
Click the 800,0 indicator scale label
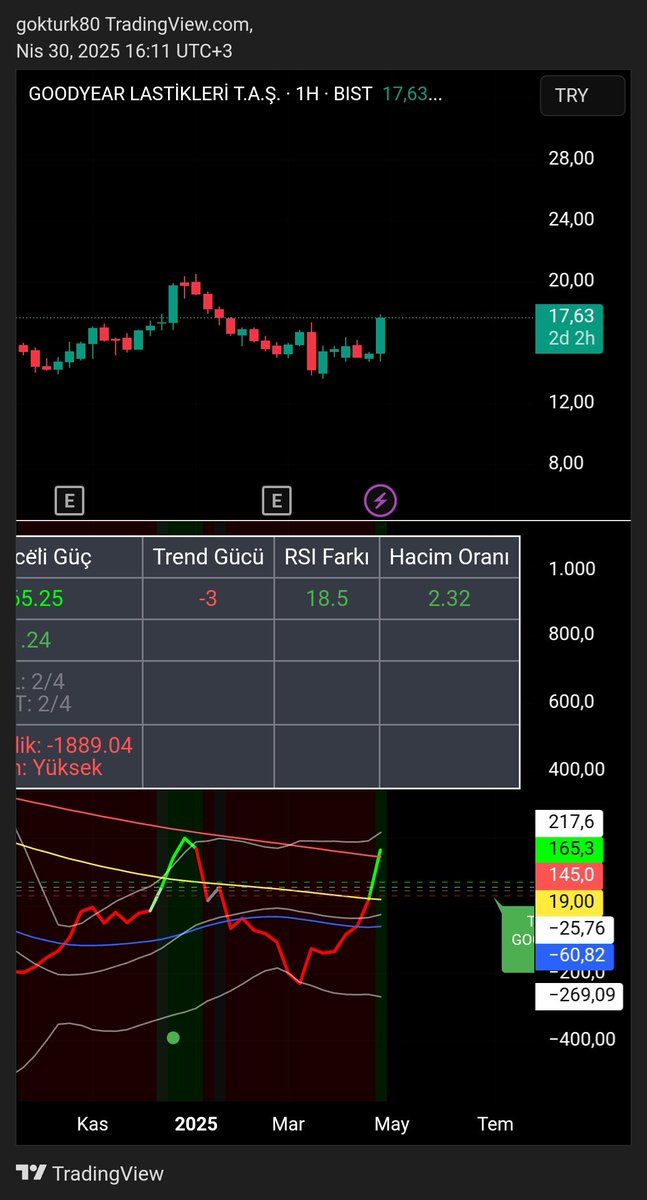point(572,634)
